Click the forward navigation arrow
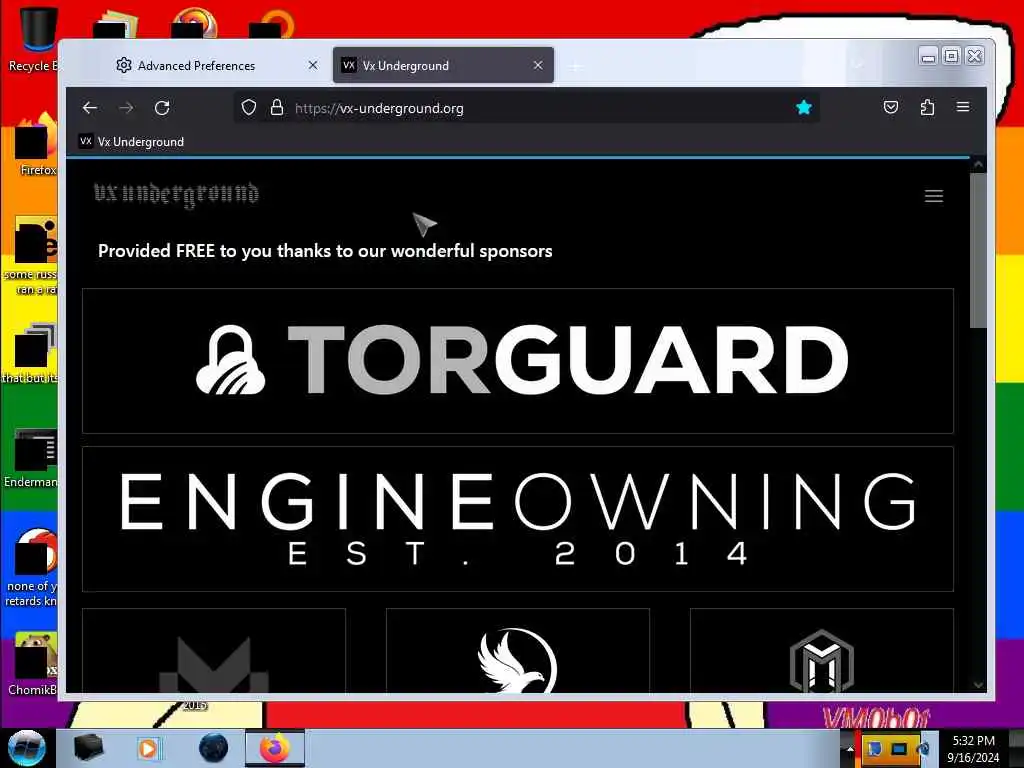The height and width of the screenshot is (768, 1024). (126, 108)
